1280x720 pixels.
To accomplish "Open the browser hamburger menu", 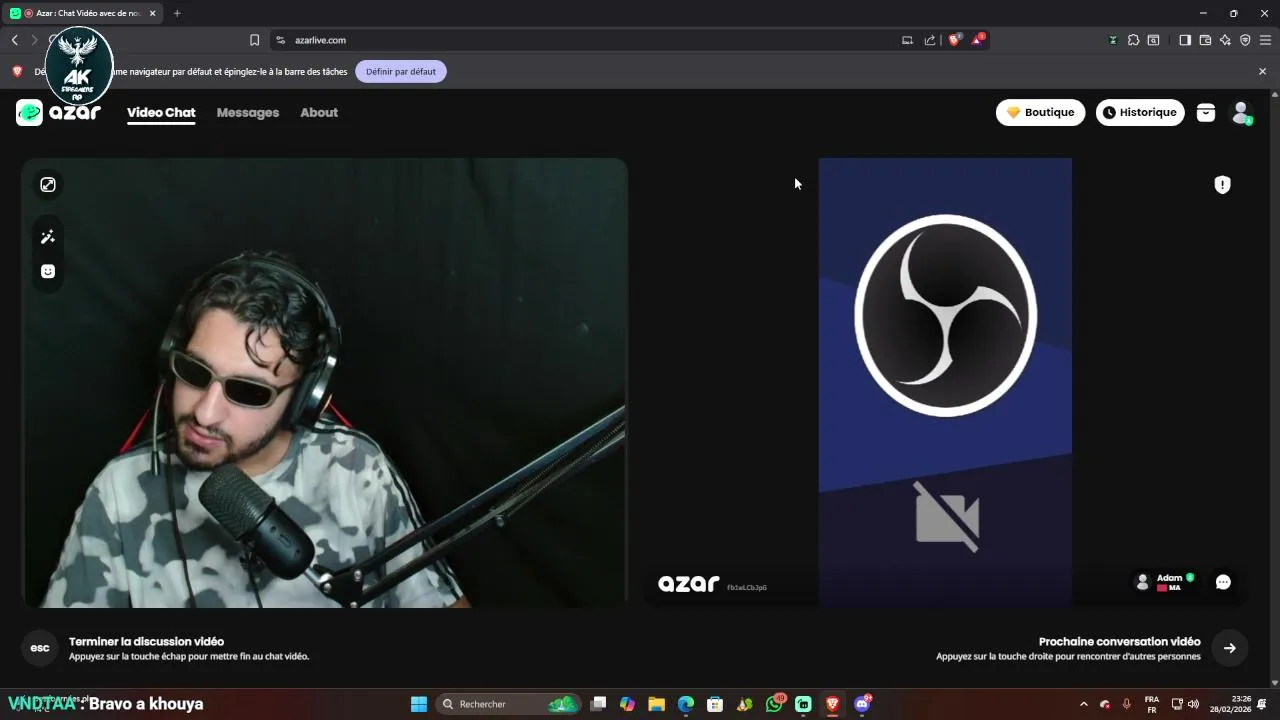I will [1265, 40].
